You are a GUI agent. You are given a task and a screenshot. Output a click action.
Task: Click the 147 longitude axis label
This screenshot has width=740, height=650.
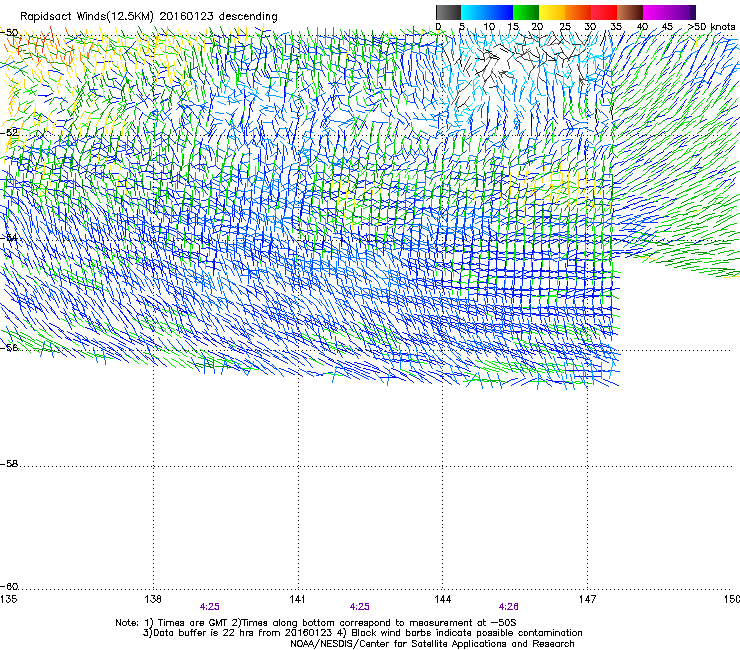(587, 599)
